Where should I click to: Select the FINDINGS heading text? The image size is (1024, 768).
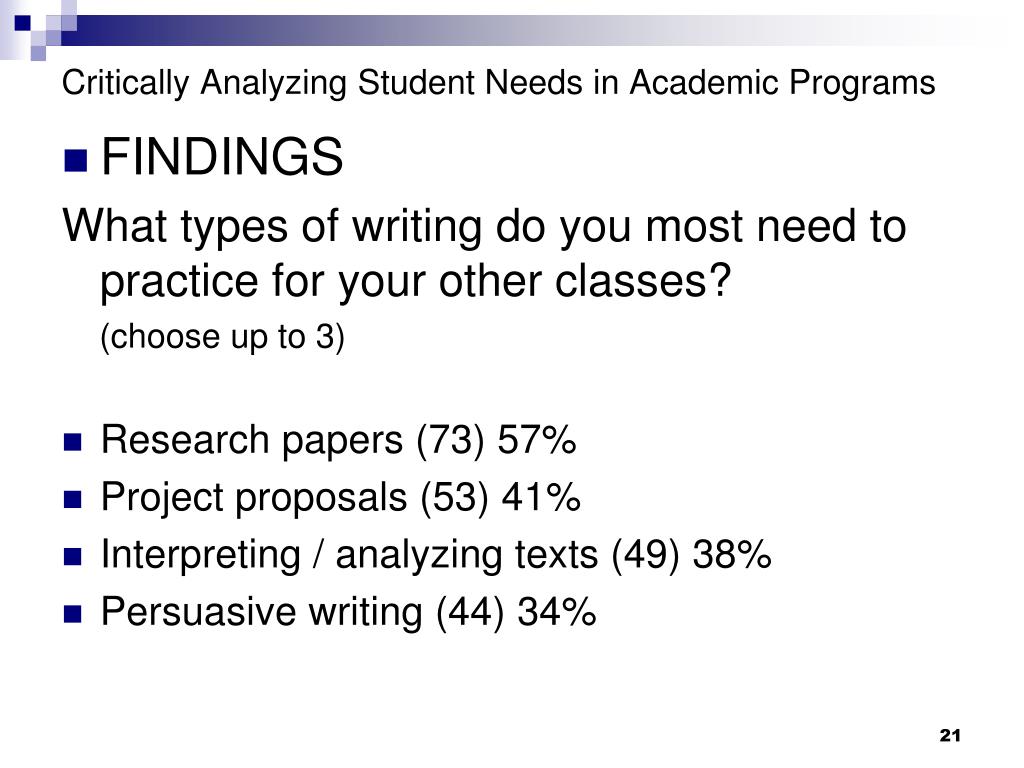pyautogui.click(x=222, y=157)
